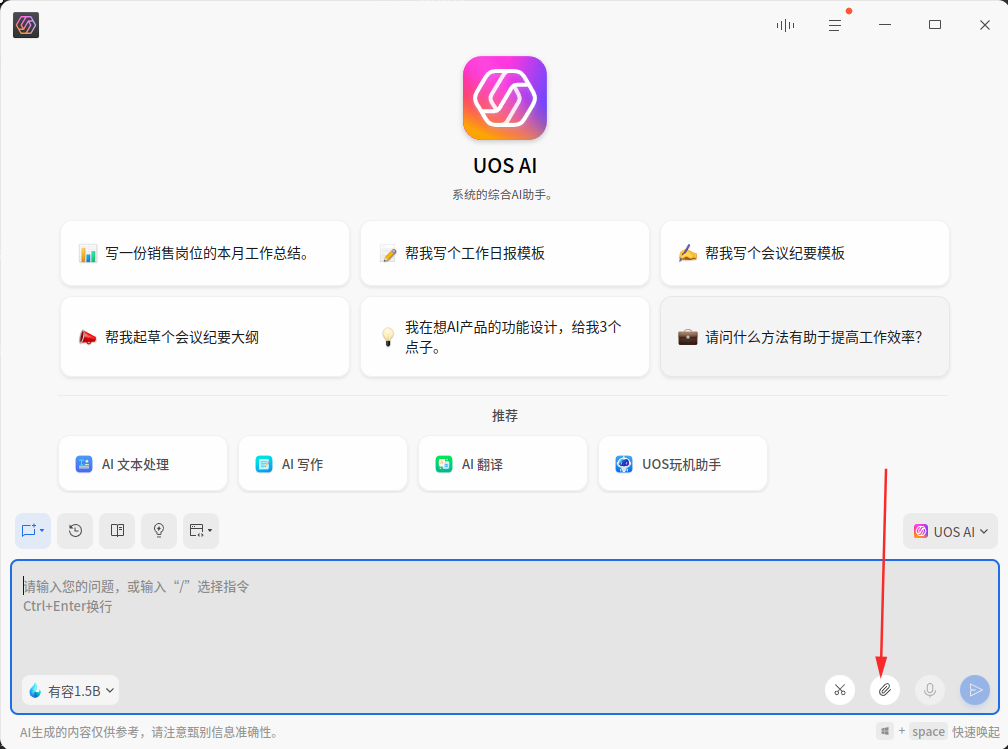Click the AI 文本处理 blue icon
Image resolution: width=1008 pixels, height=749 pixels.
coord(84,464)
